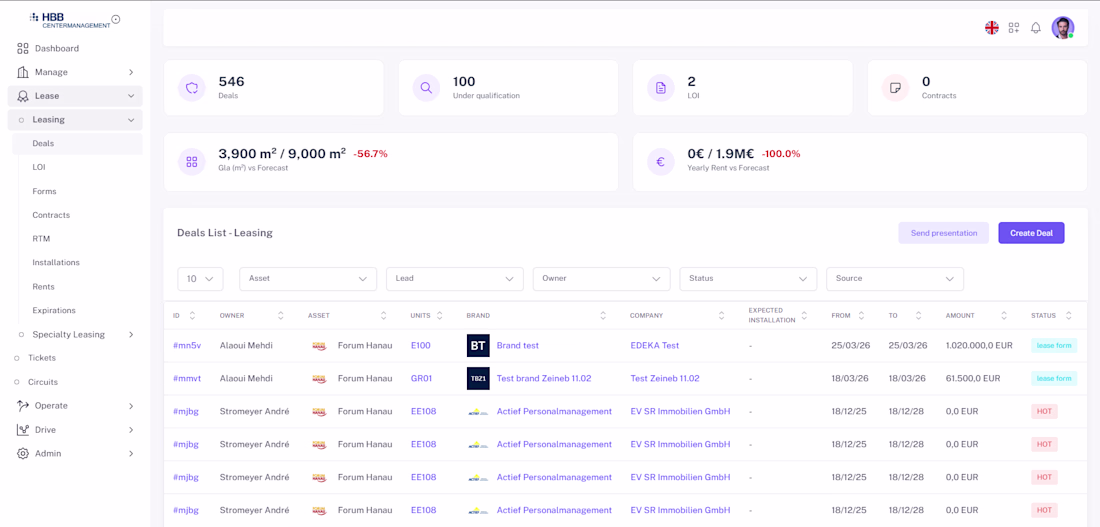Open the rows-per-page 10 dropdown

click(200, 279)
